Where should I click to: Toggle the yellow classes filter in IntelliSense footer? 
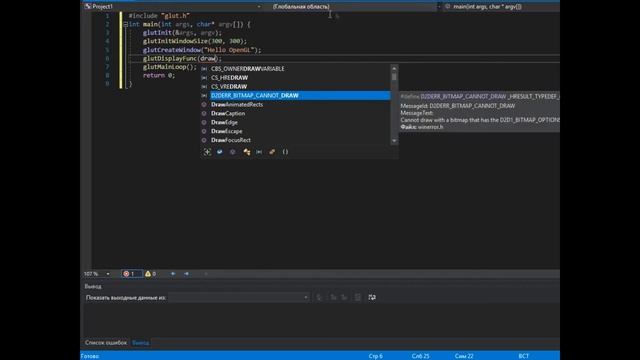coord(246,152)
